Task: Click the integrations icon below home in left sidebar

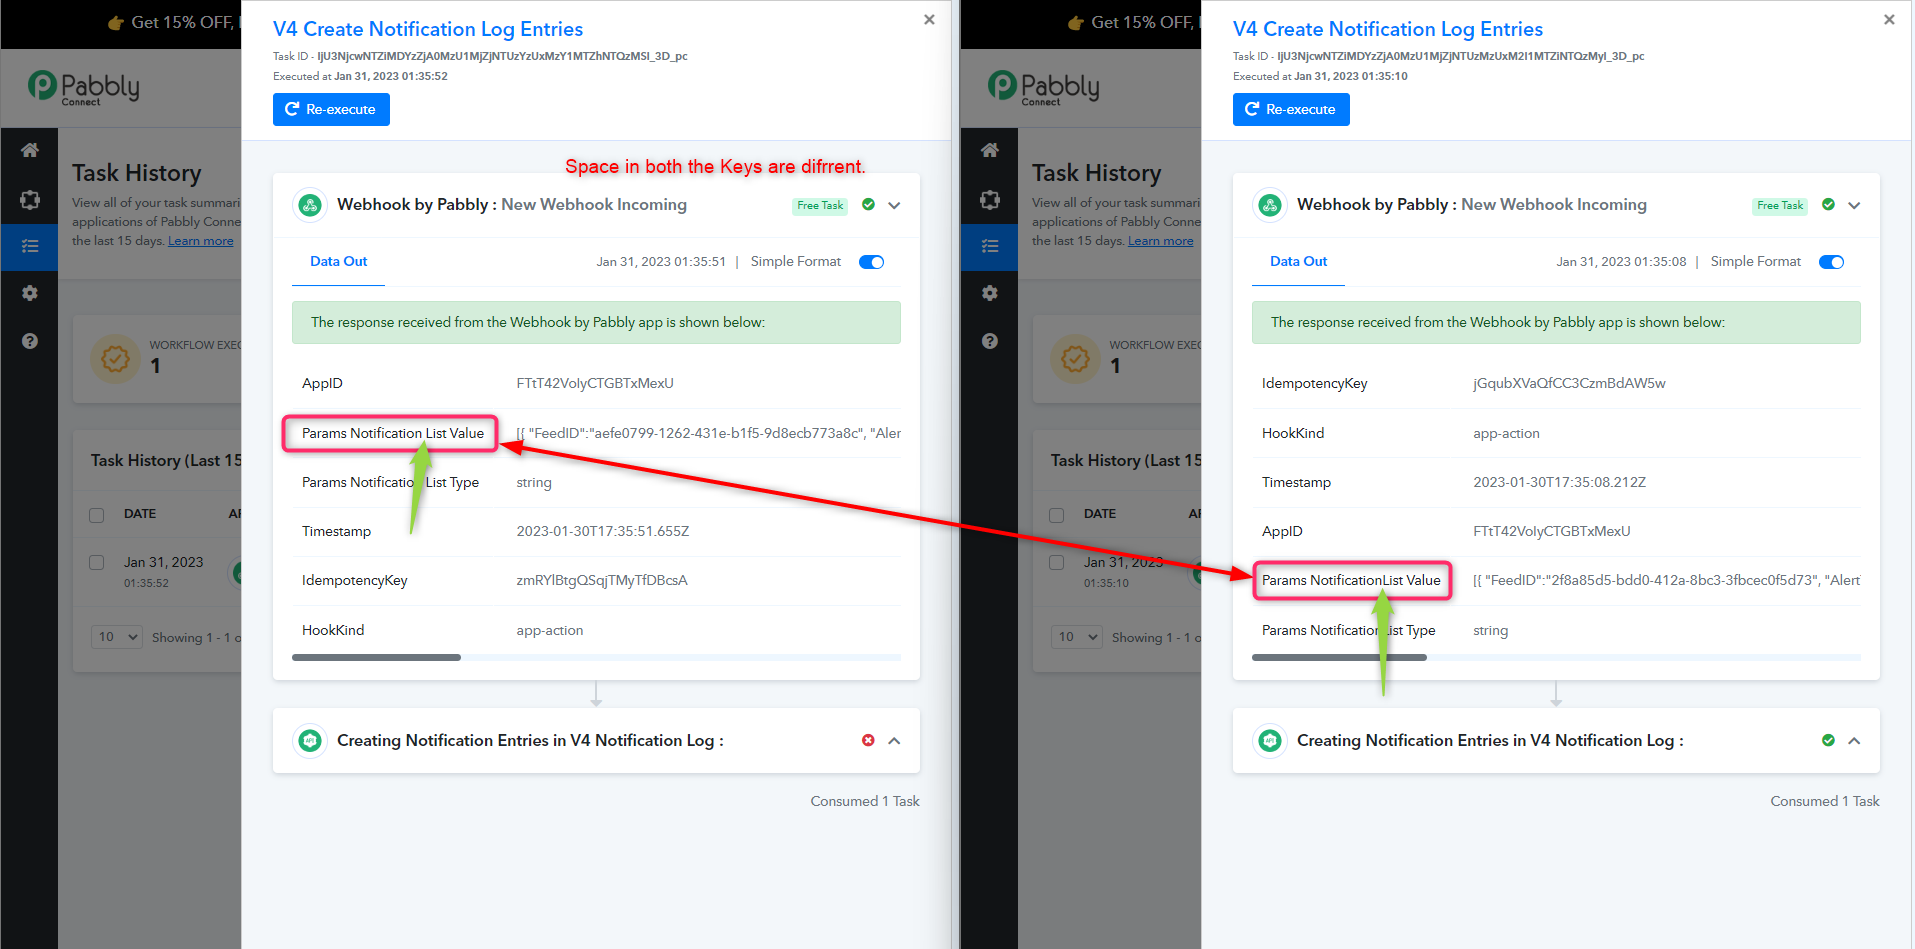Action: (30, 200)
